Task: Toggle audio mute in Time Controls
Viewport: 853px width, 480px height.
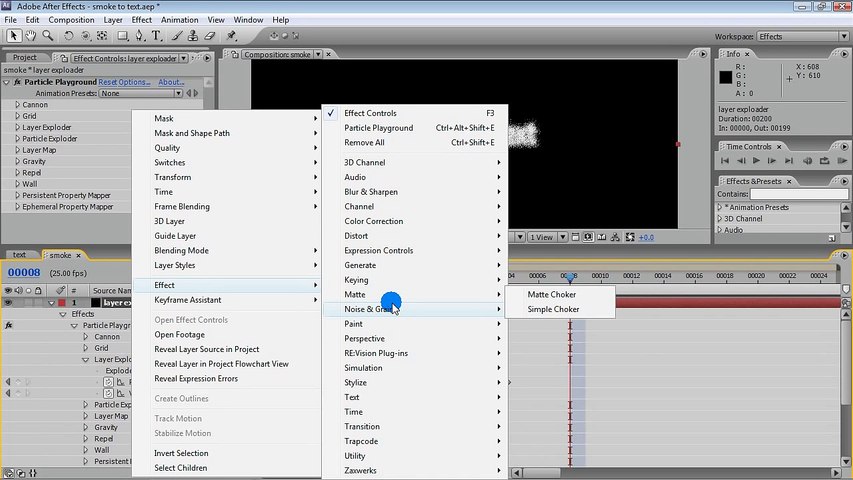Action: (808, 161)
